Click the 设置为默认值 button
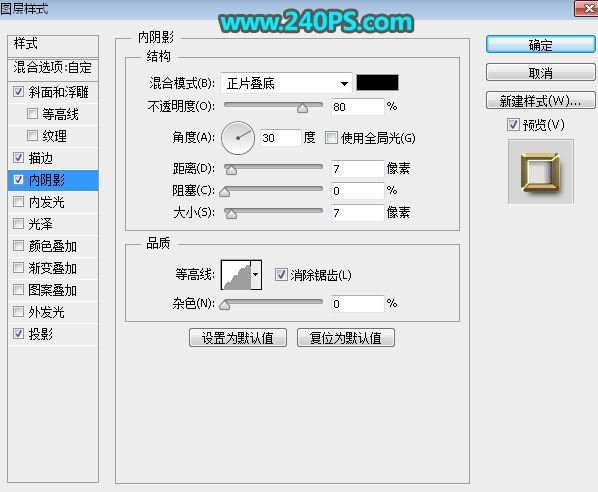The height and width of the screenshot is (492, 598). tap(238, 338)
